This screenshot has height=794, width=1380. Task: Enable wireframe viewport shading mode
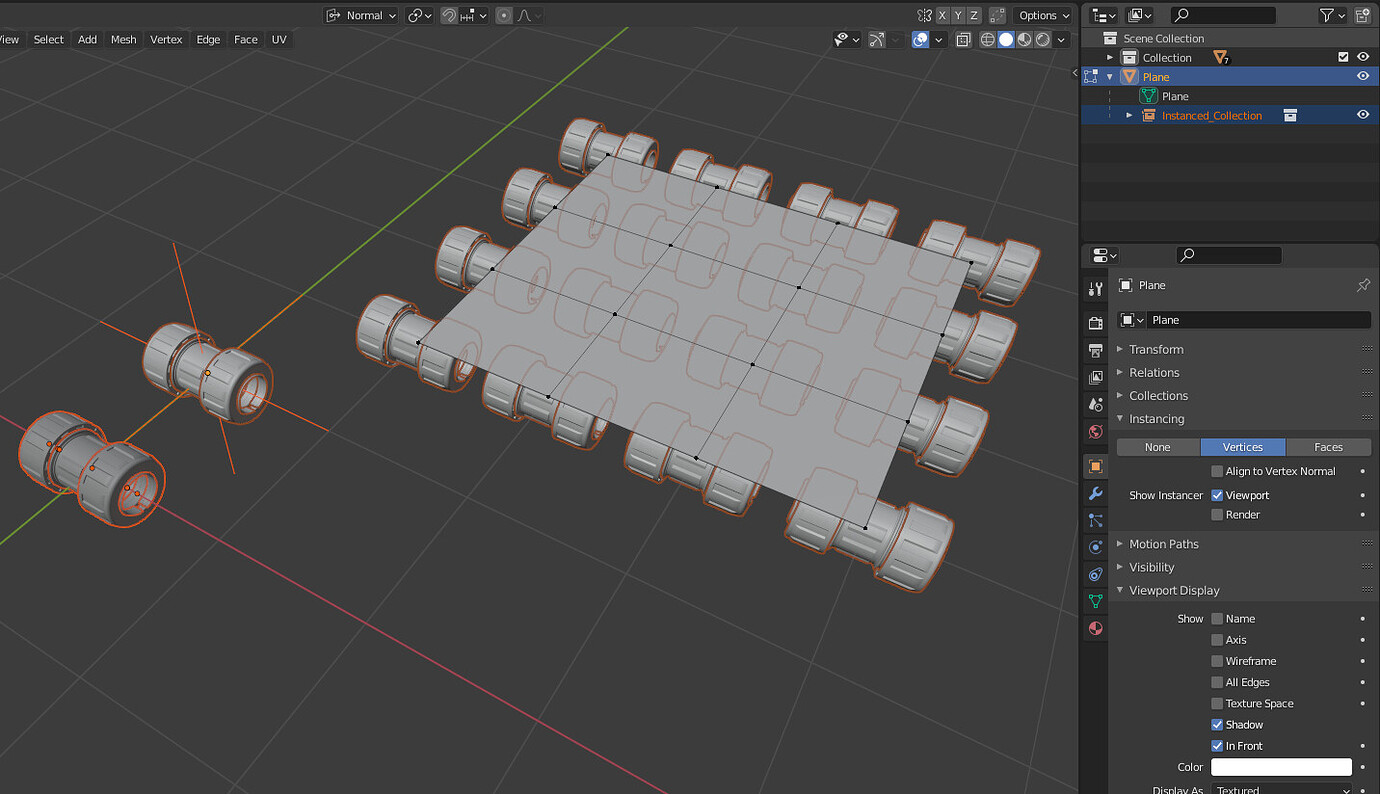(x=987, y=39)
